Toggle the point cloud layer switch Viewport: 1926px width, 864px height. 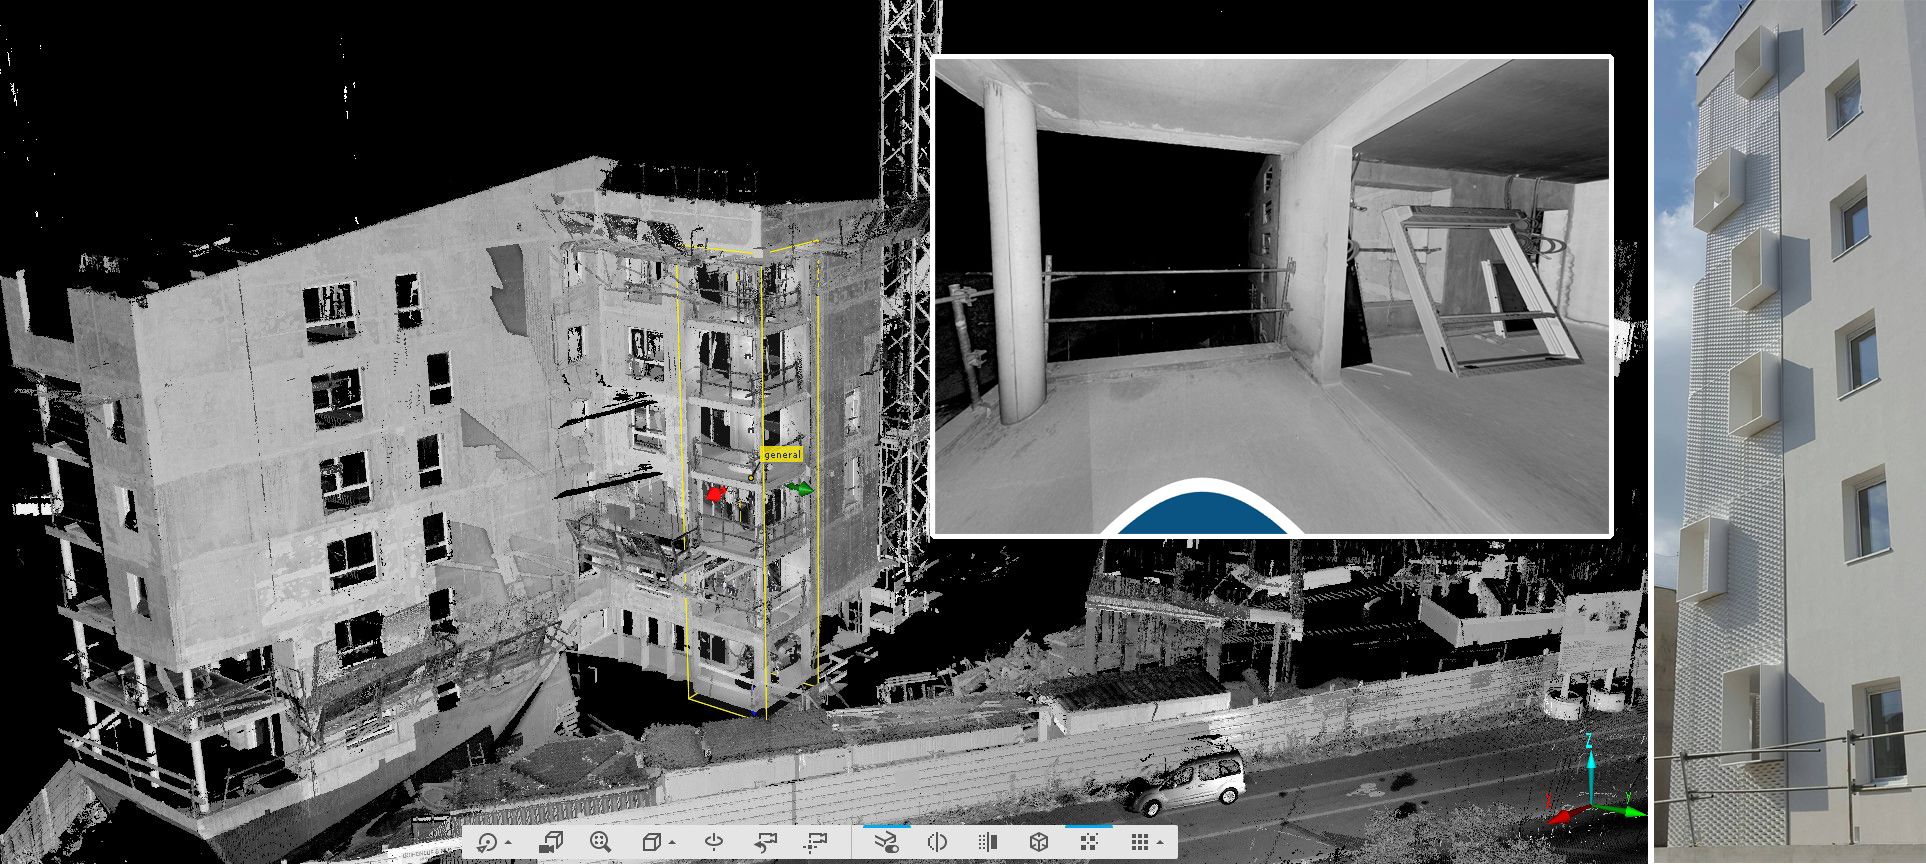(x=886, y=842)
